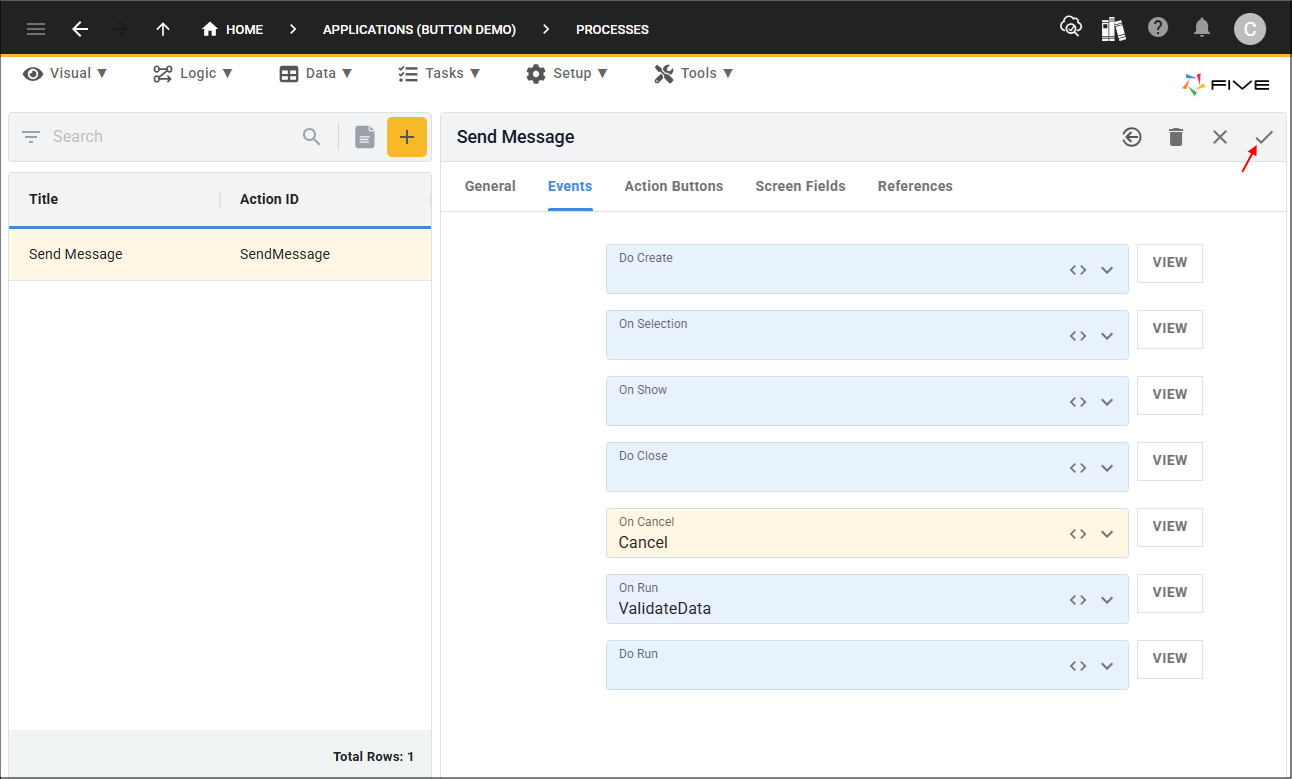Open code editor for Do Create

point(1078,270)
